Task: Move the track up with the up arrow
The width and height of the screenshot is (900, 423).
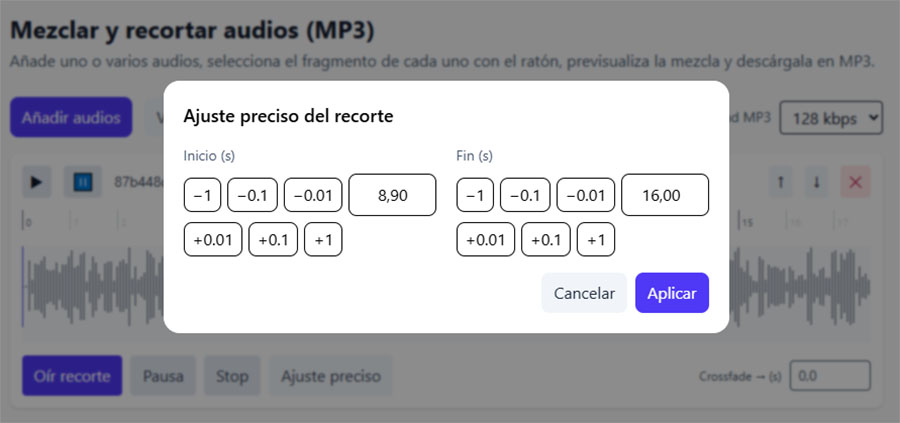Action: tap(781, 182)
